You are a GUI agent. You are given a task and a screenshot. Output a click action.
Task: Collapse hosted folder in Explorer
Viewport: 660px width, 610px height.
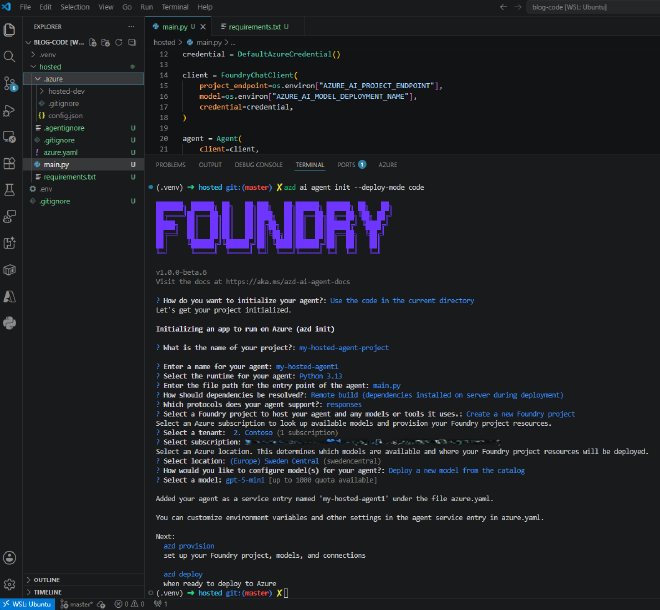pos(83,67)
